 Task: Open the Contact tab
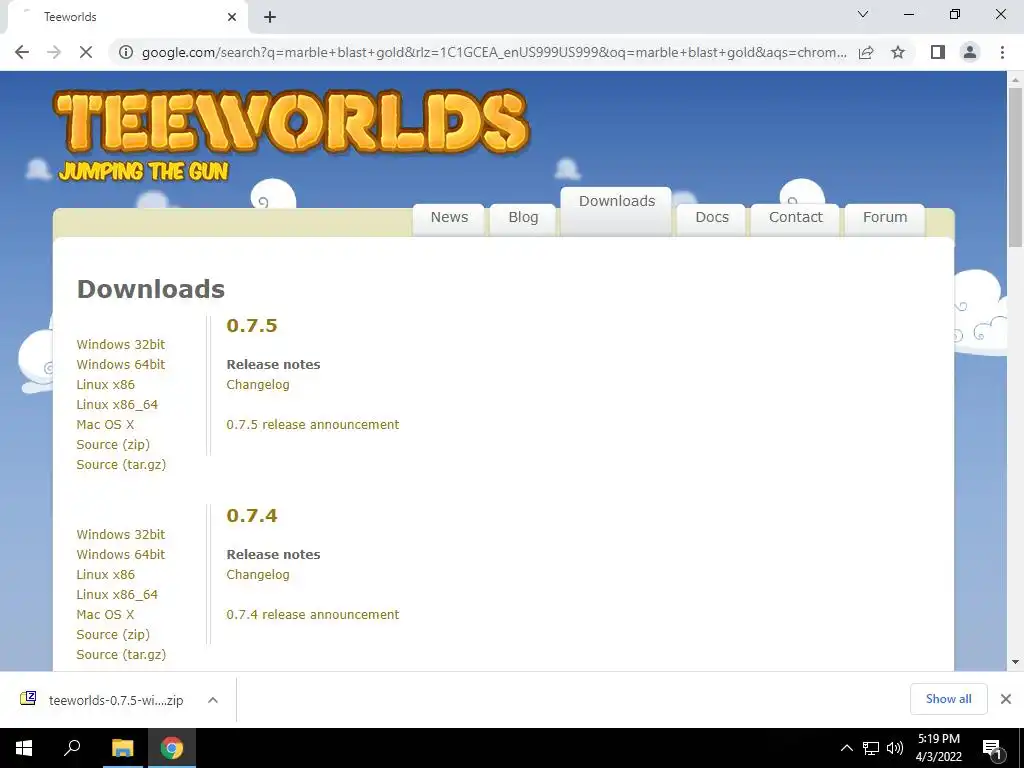click(x=795, y=217)
